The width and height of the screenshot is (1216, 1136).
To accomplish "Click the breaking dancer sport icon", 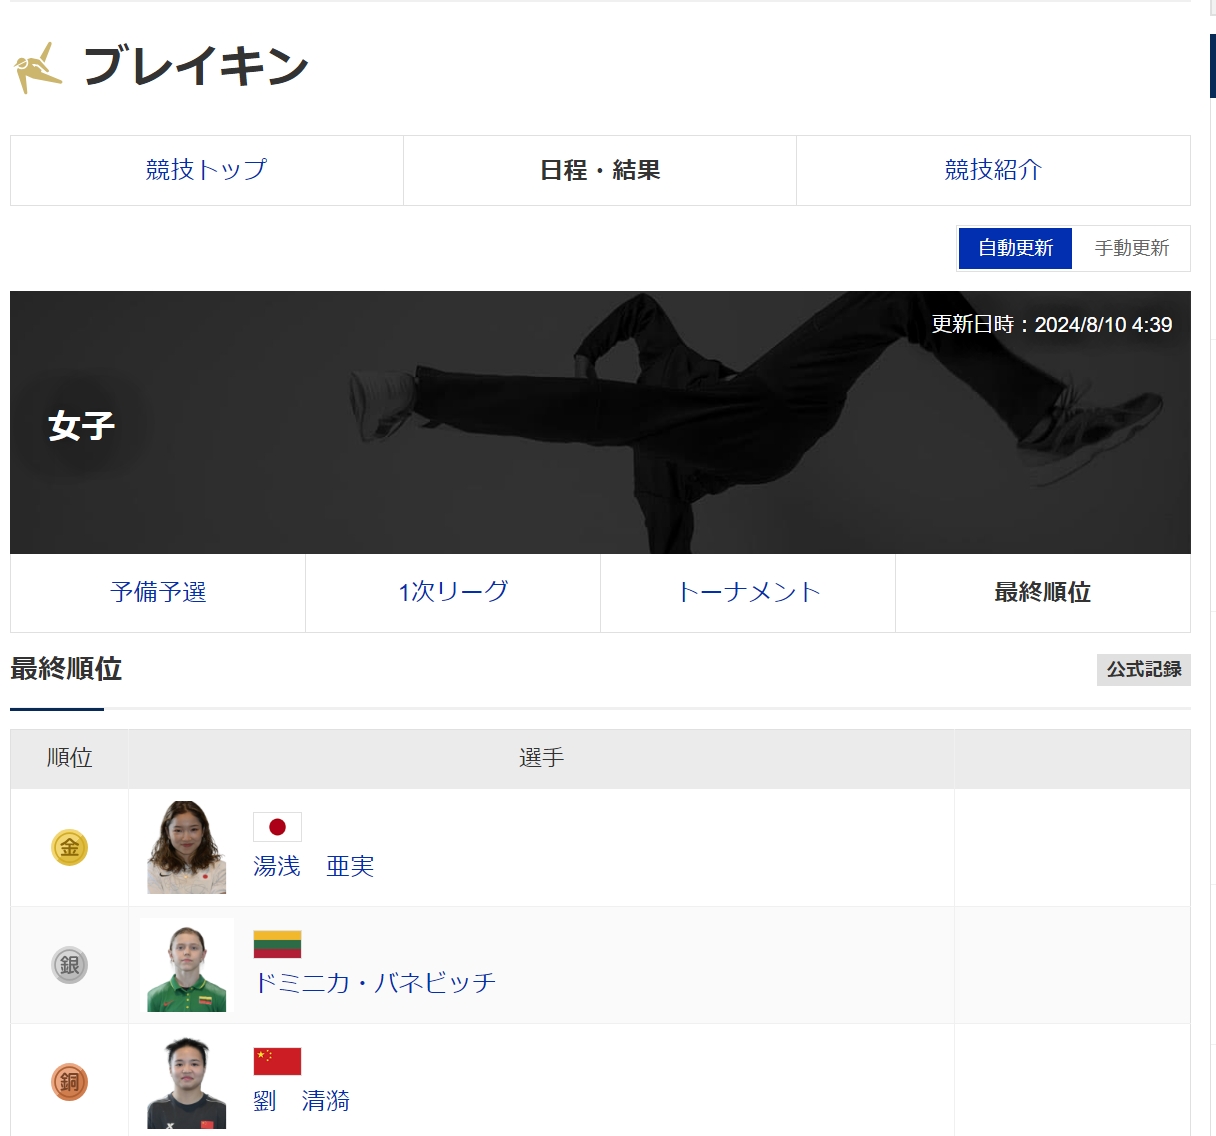I will click(38, 67).
